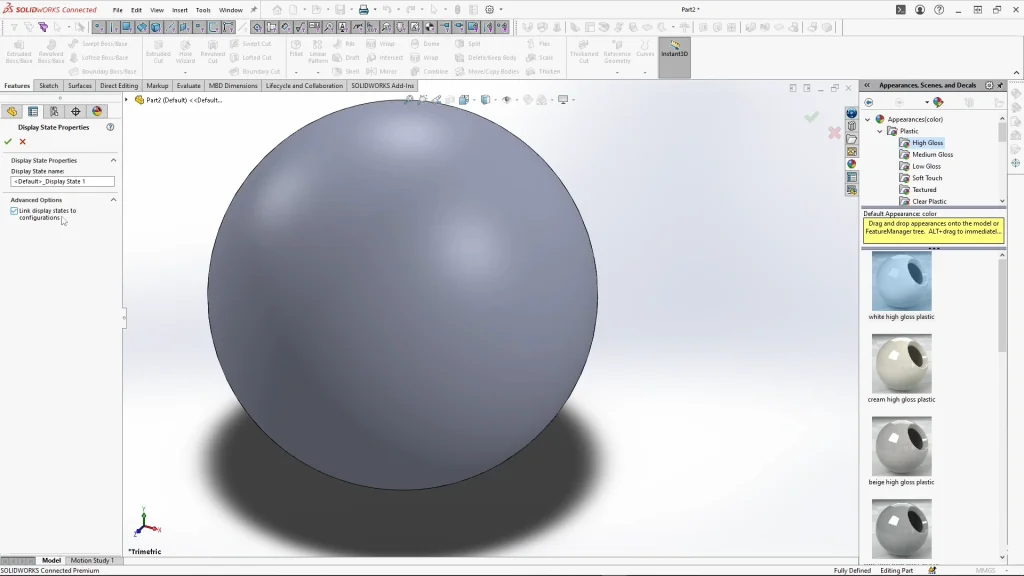Click the Display State name field
Screen dimensions: 1024x576
(x=62, y=182)
